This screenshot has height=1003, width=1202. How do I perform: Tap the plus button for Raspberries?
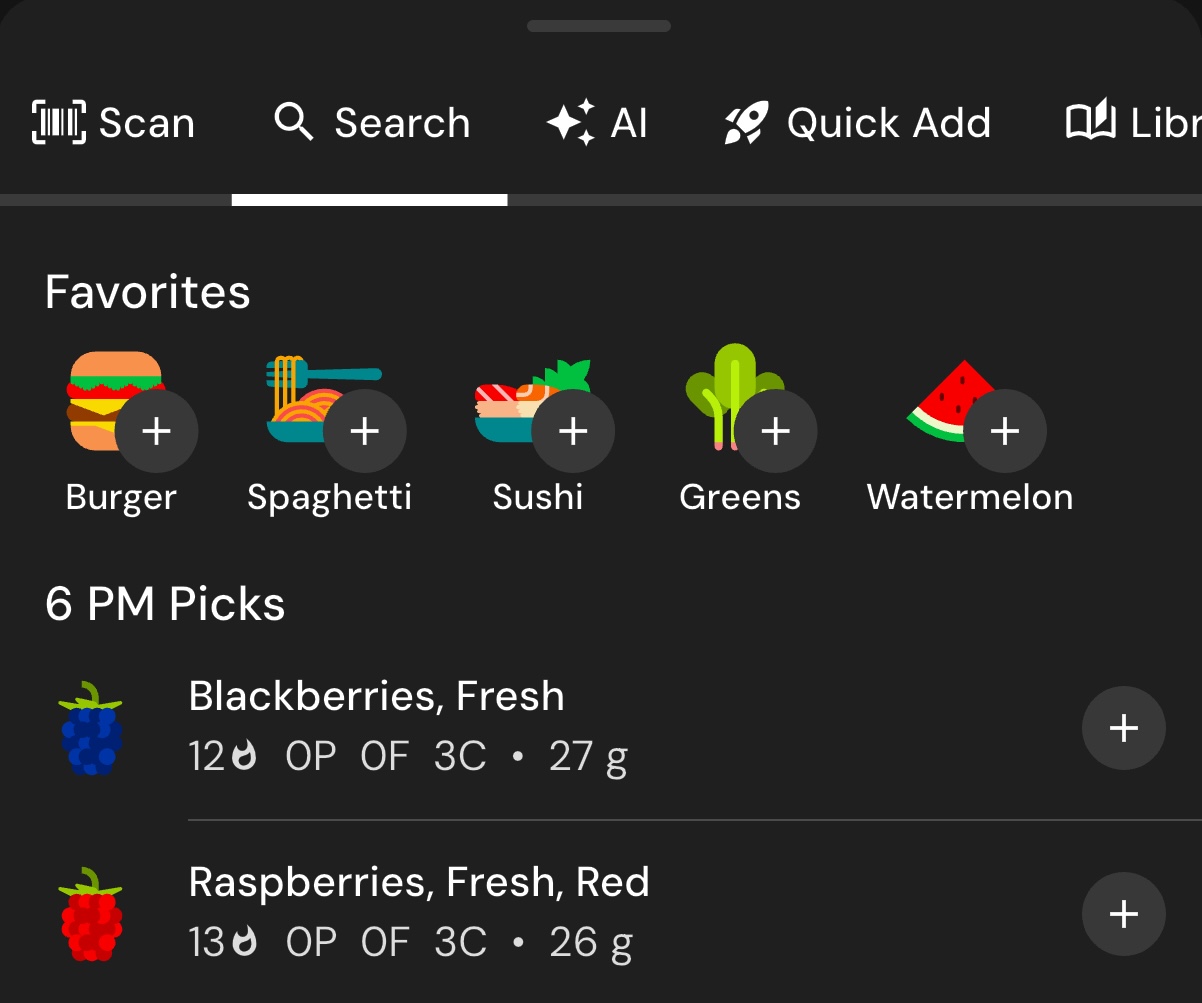tap(1124, 914)
